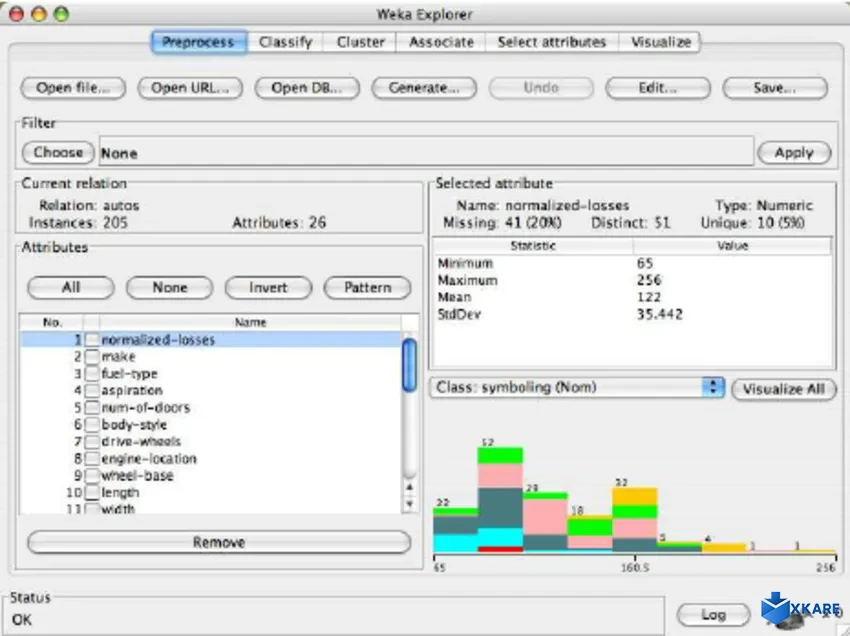This screenshot has height=636, width=850.
Task: Tick the wheel-base checkbox
Action: pyautogui.click(x=92, y=475)
